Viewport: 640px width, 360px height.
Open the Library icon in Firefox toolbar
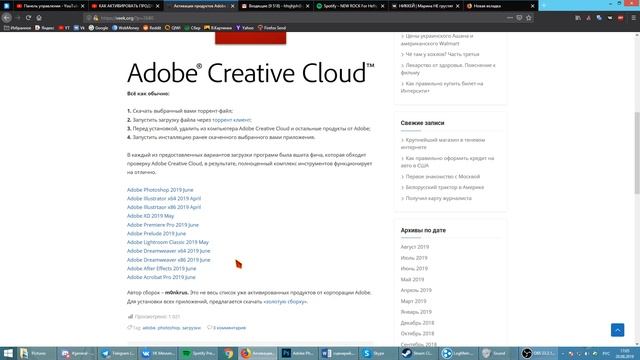click(x=578, y=18)
